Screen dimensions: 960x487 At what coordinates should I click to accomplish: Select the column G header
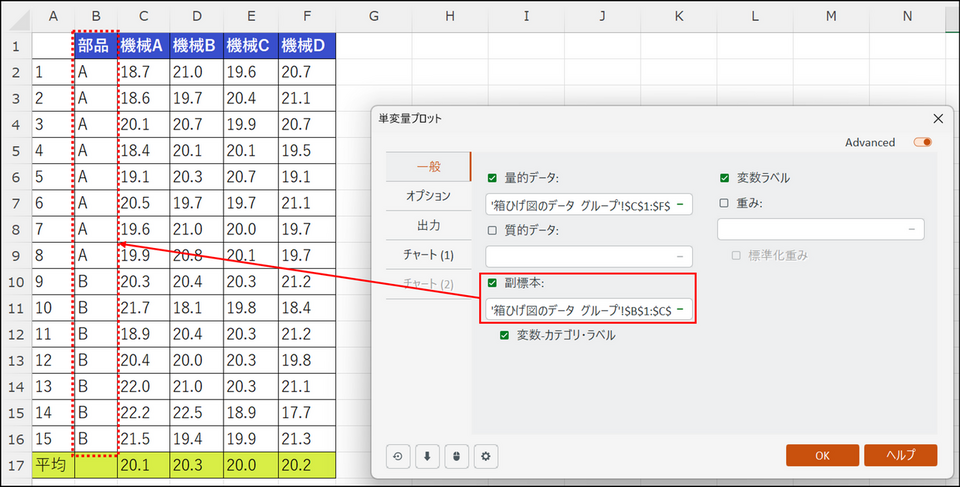click(x=372, y=17)
